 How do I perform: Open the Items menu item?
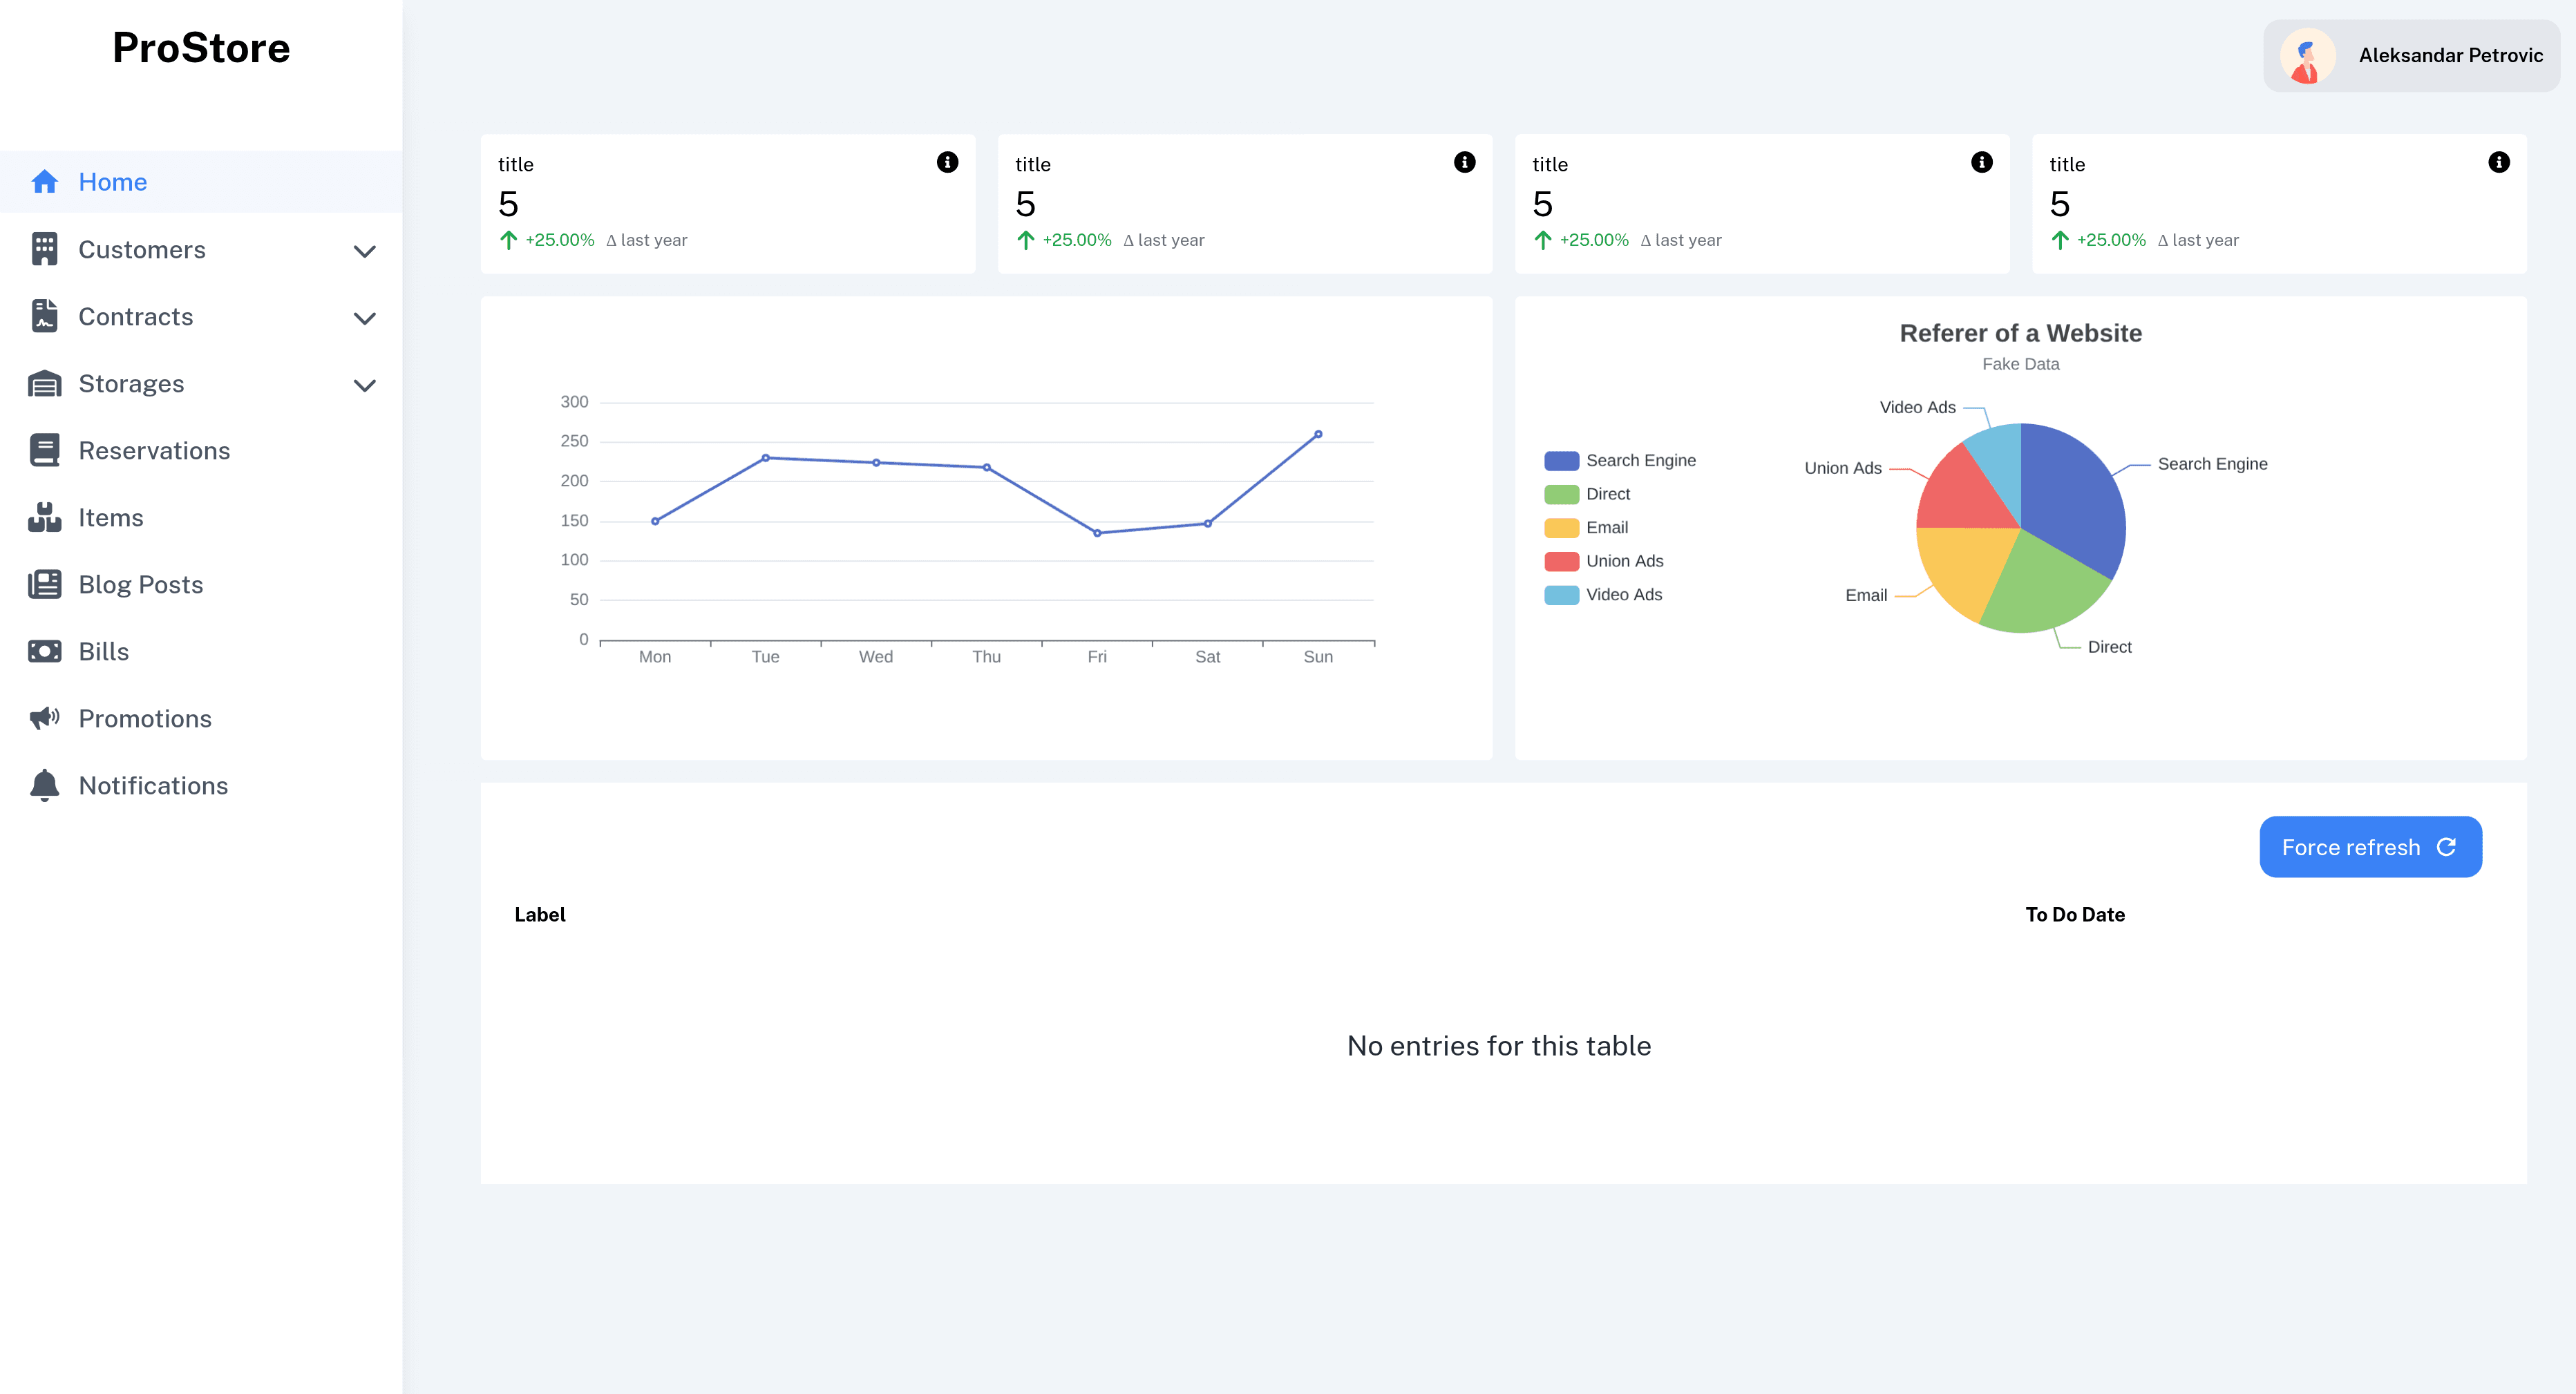201,517
